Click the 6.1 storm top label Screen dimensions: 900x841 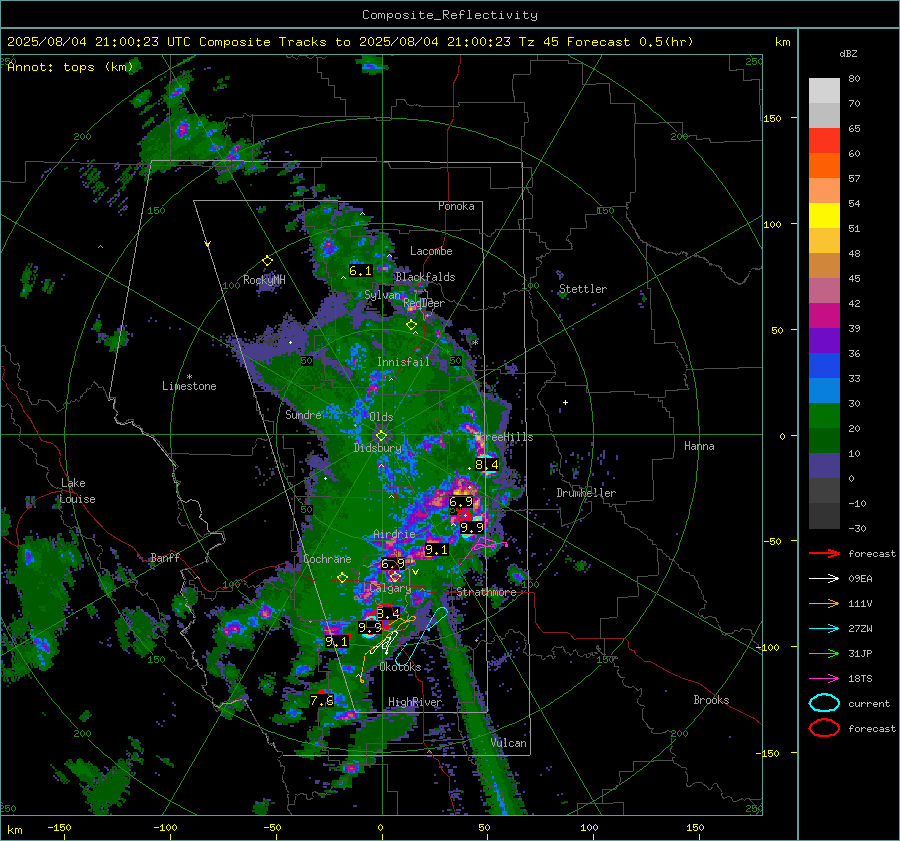click(x=360, y=270)
